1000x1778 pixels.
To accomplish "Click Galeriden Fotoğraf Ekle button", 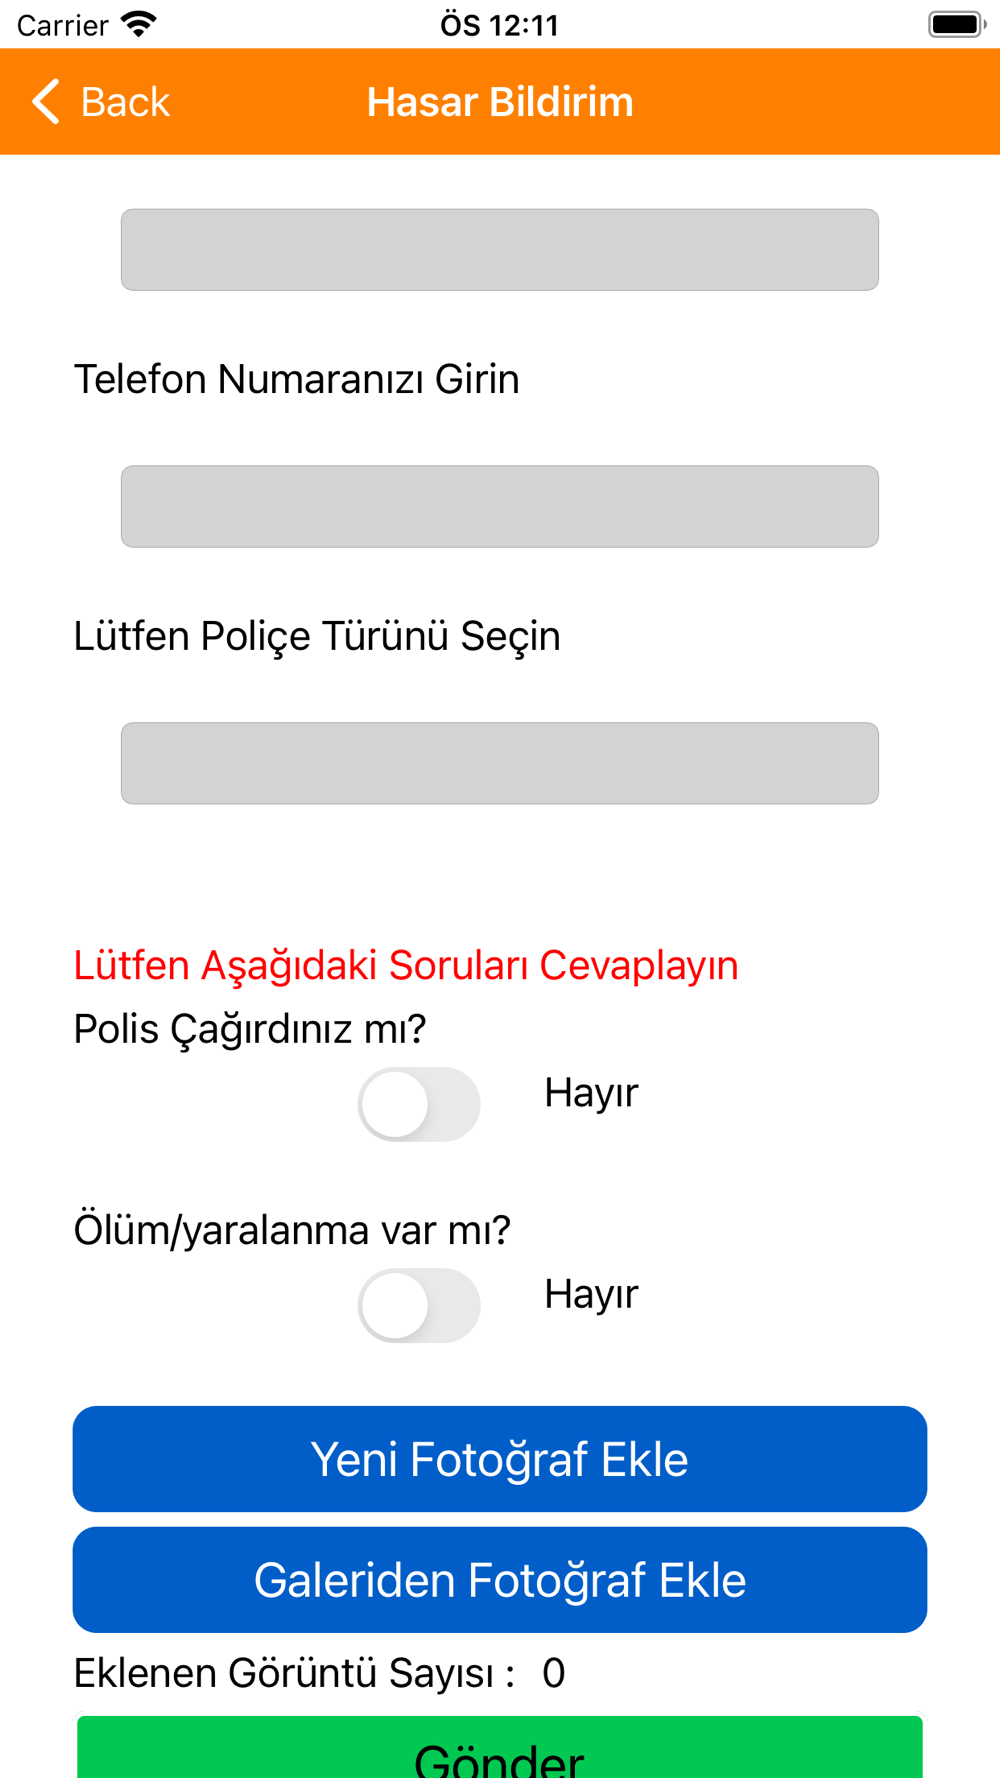I will [x=500, y=1580].
